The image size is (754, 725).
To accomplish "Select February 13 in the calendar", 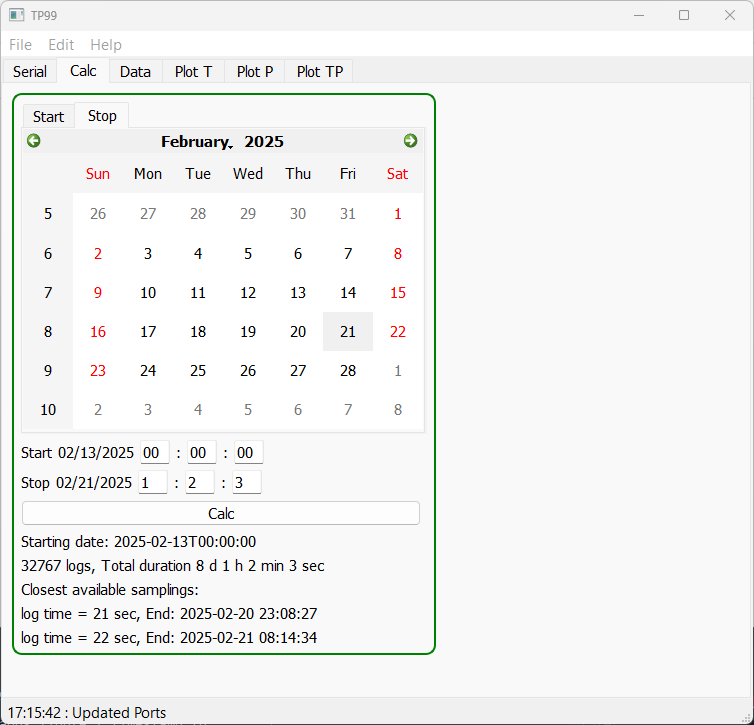I will pyautogui.click(x=298, y=292).
